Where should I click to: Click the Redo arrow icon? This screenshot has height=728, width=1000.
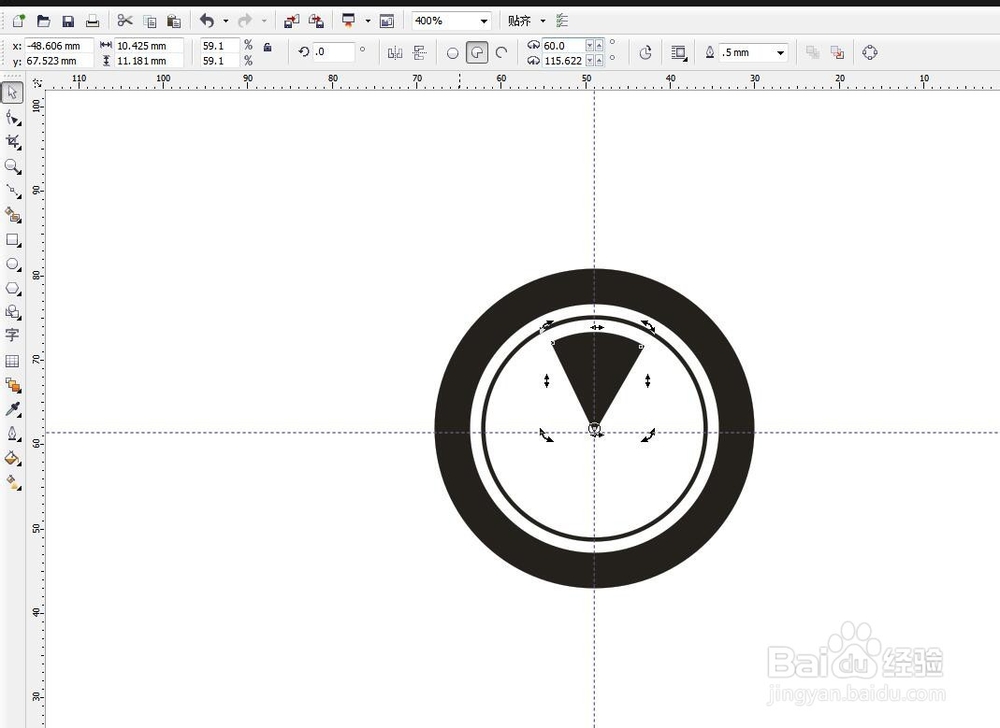(x=245, y=21)
